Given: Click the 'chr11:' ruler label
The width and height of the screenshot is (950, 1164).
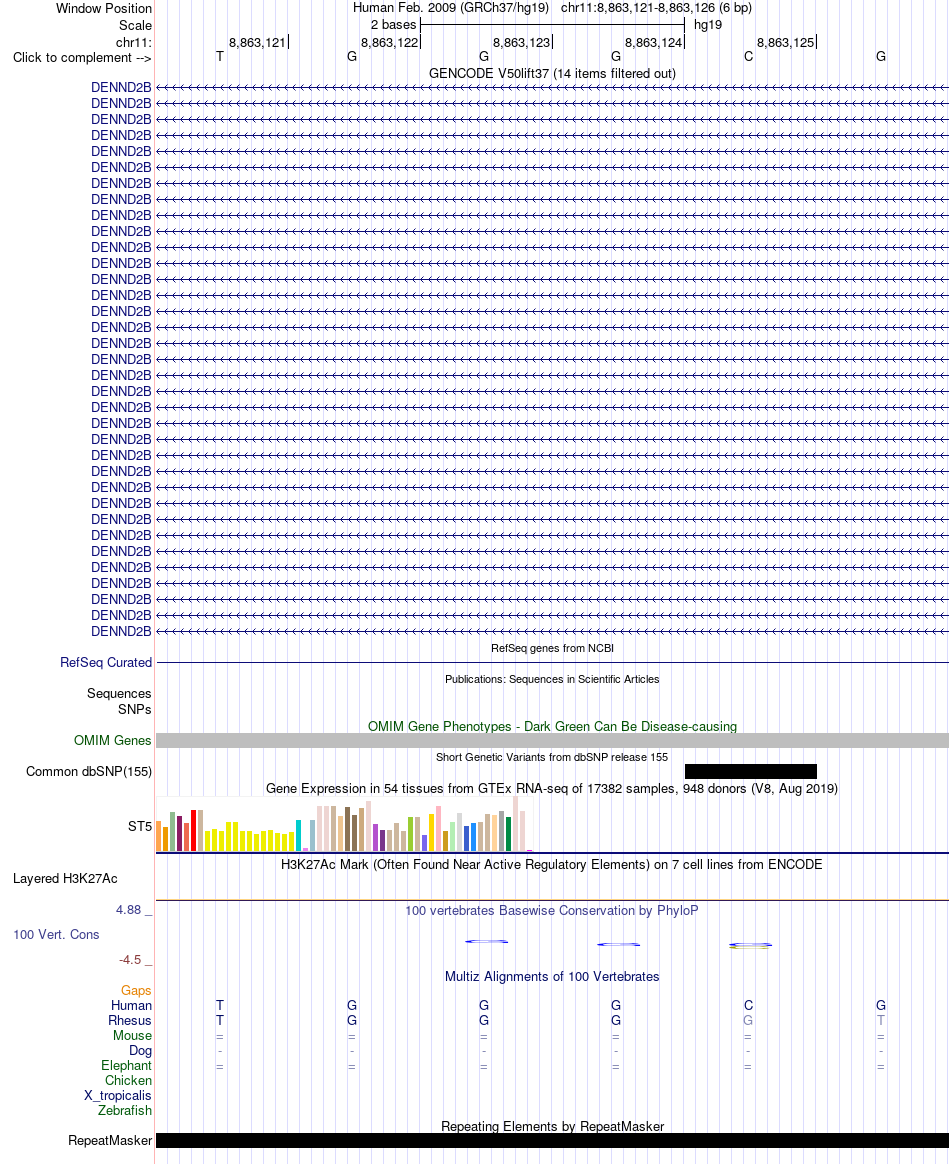Looking at the screenshot, I should point(134,42).
